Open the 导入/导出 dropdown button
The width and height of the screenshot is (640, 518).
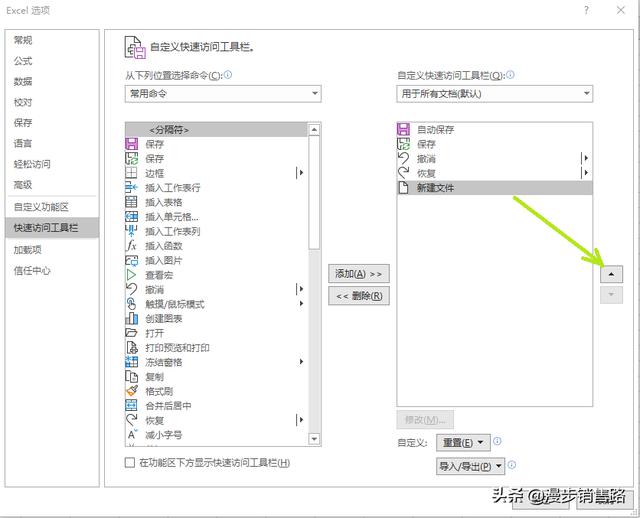tap(471, 466)
